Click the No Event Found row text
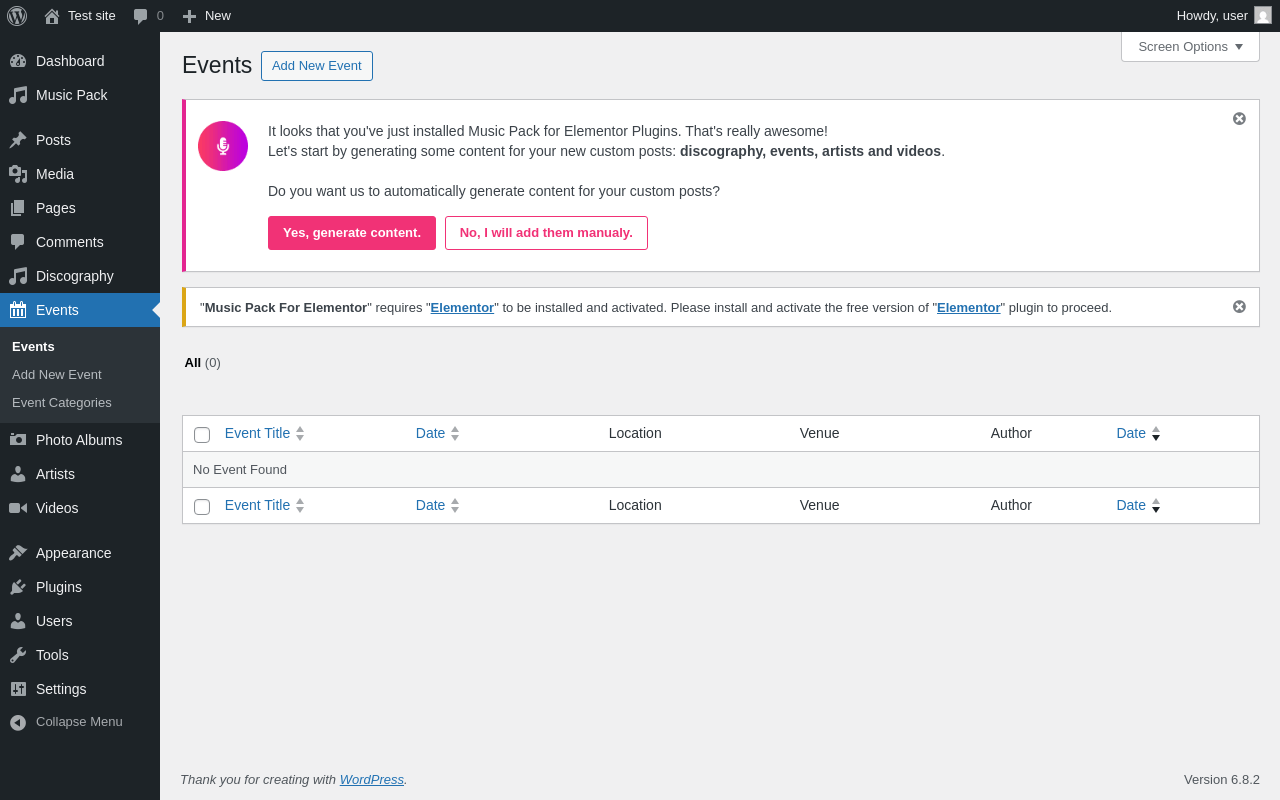The image size is (1280, 800). 240,469
